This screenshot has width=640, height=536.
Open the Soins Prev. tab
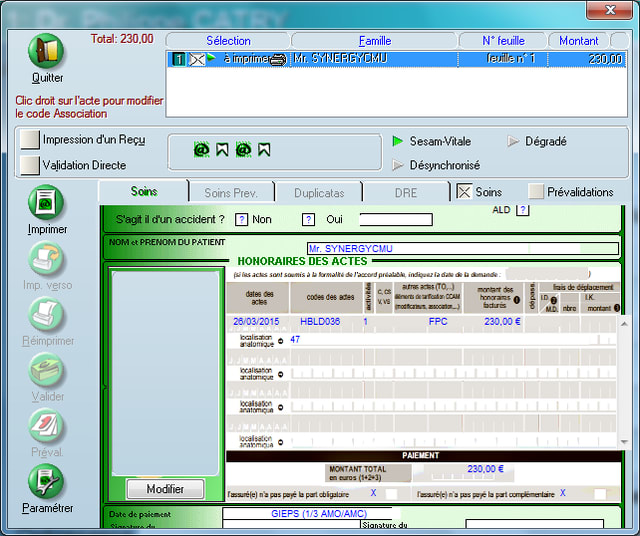point(231,192)
